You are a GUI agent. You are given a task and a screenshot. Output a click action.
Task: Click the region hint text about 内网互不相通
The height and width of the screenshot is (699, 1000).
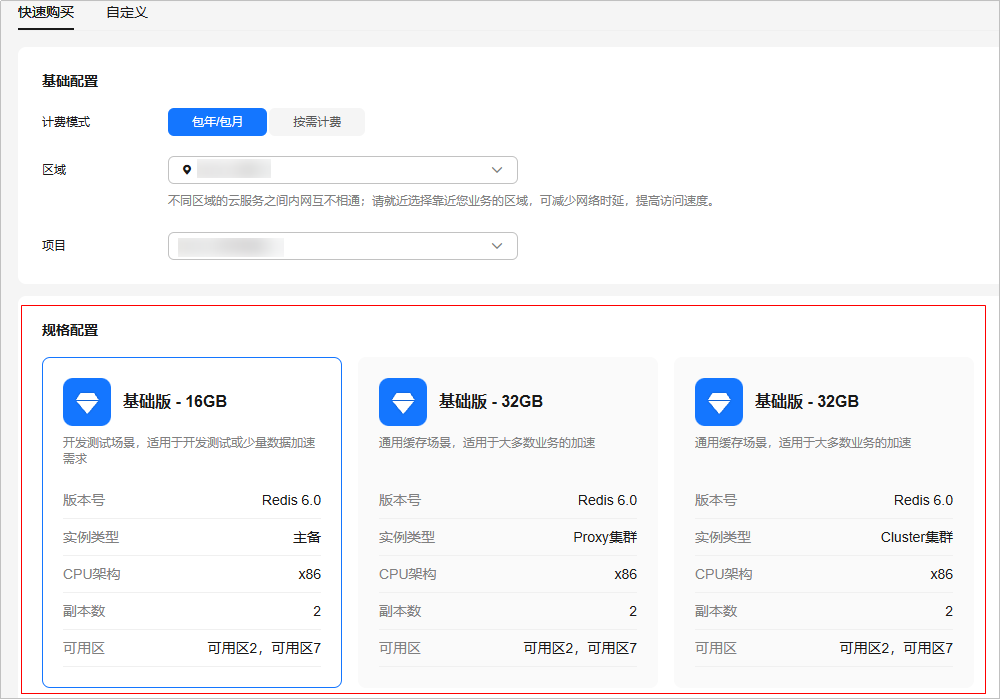[442, 201]
